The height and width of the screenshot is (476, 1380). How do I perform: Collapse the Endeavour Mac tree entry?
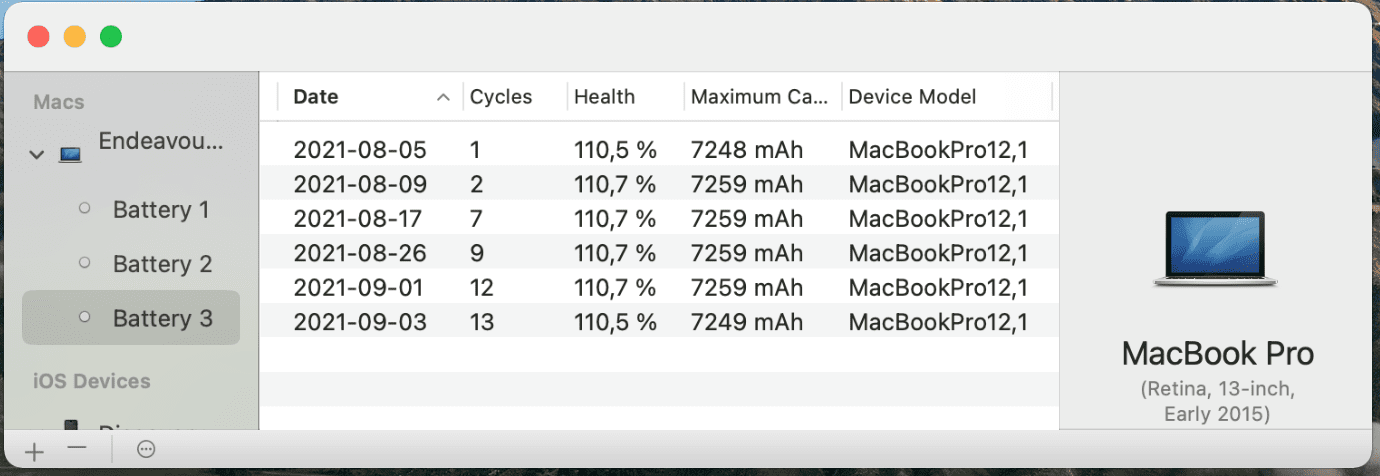point(37,155)
